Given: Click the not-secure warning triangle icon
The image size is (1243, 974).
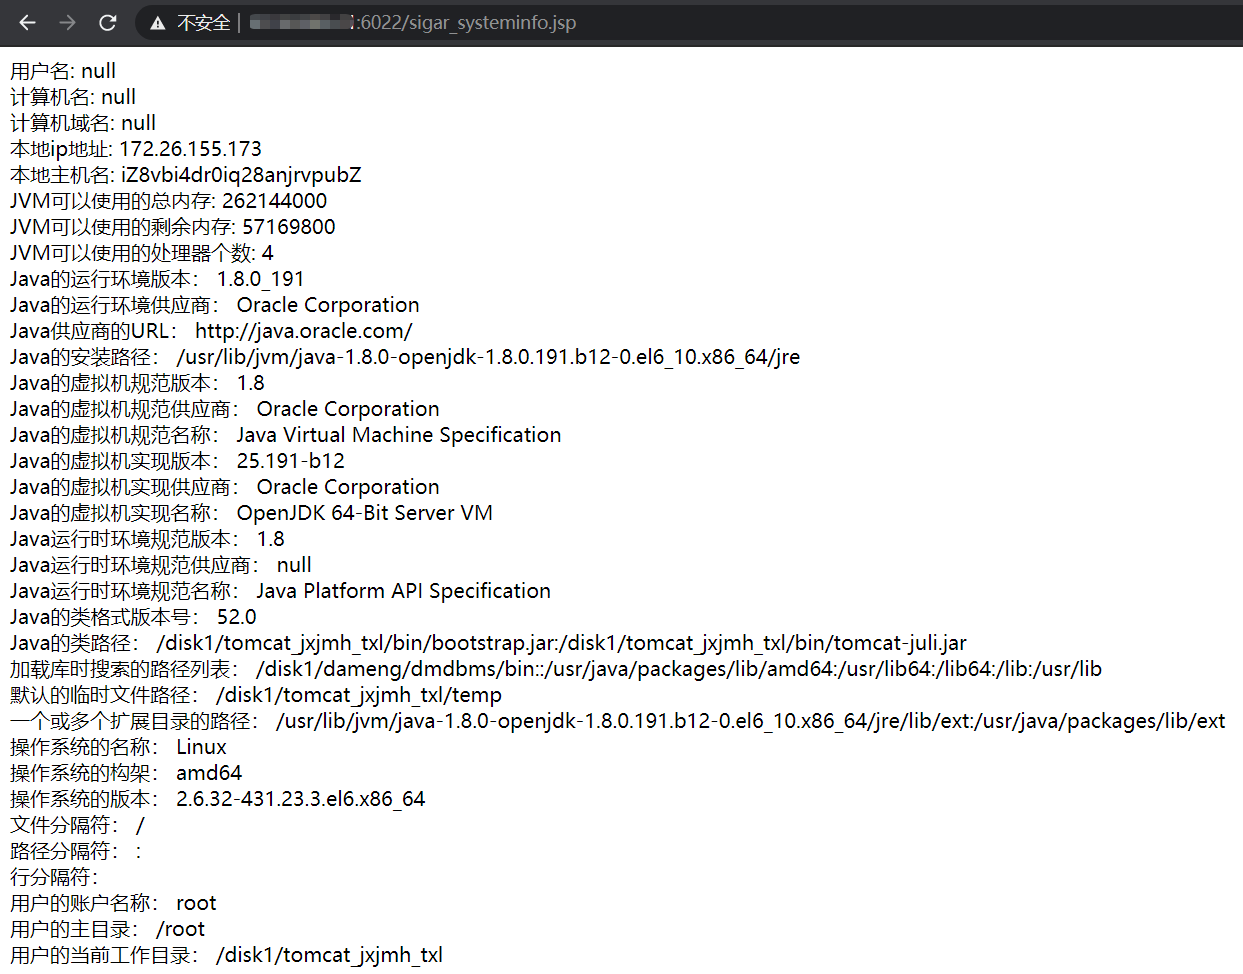Looking at the screenshot, I should tap(158, 23).
